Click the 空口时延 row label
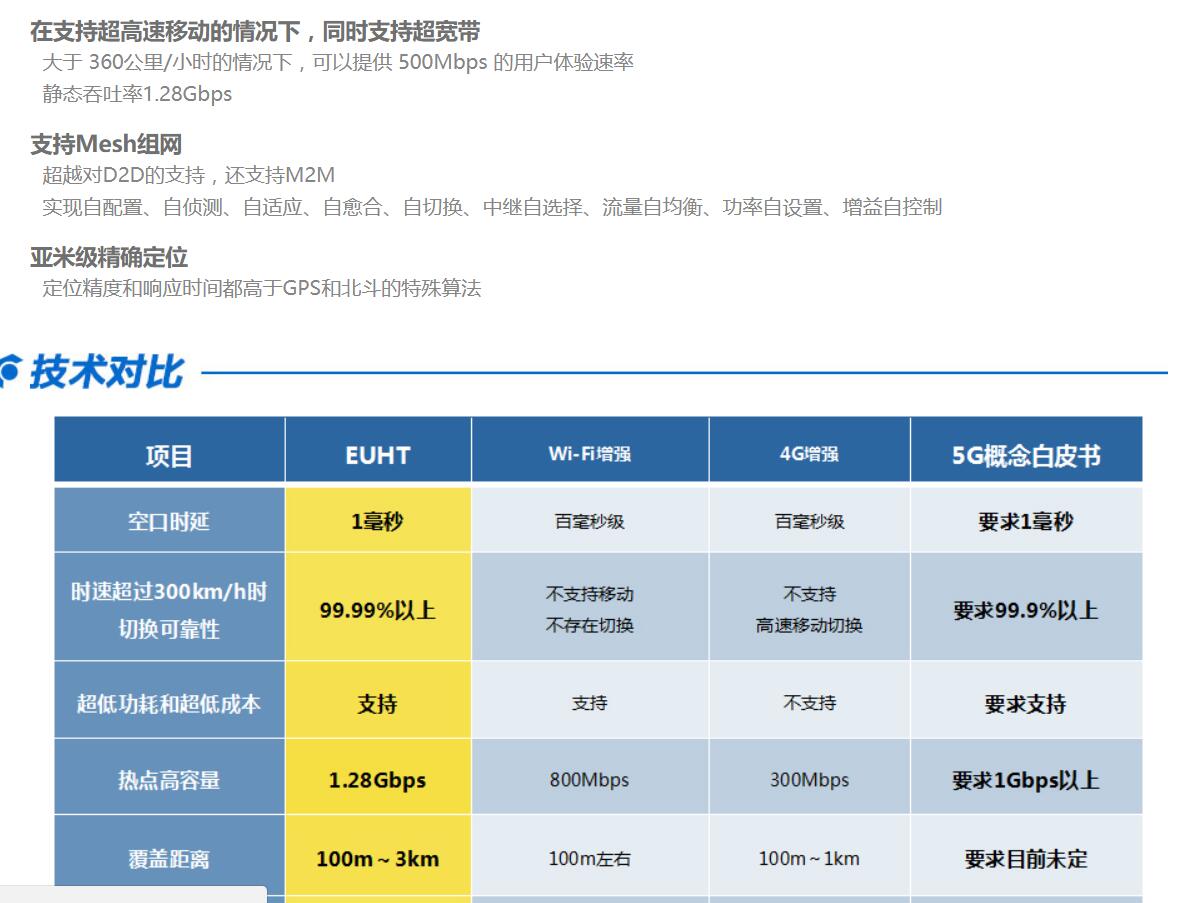1192x903 pixels. tap(169, 521)
